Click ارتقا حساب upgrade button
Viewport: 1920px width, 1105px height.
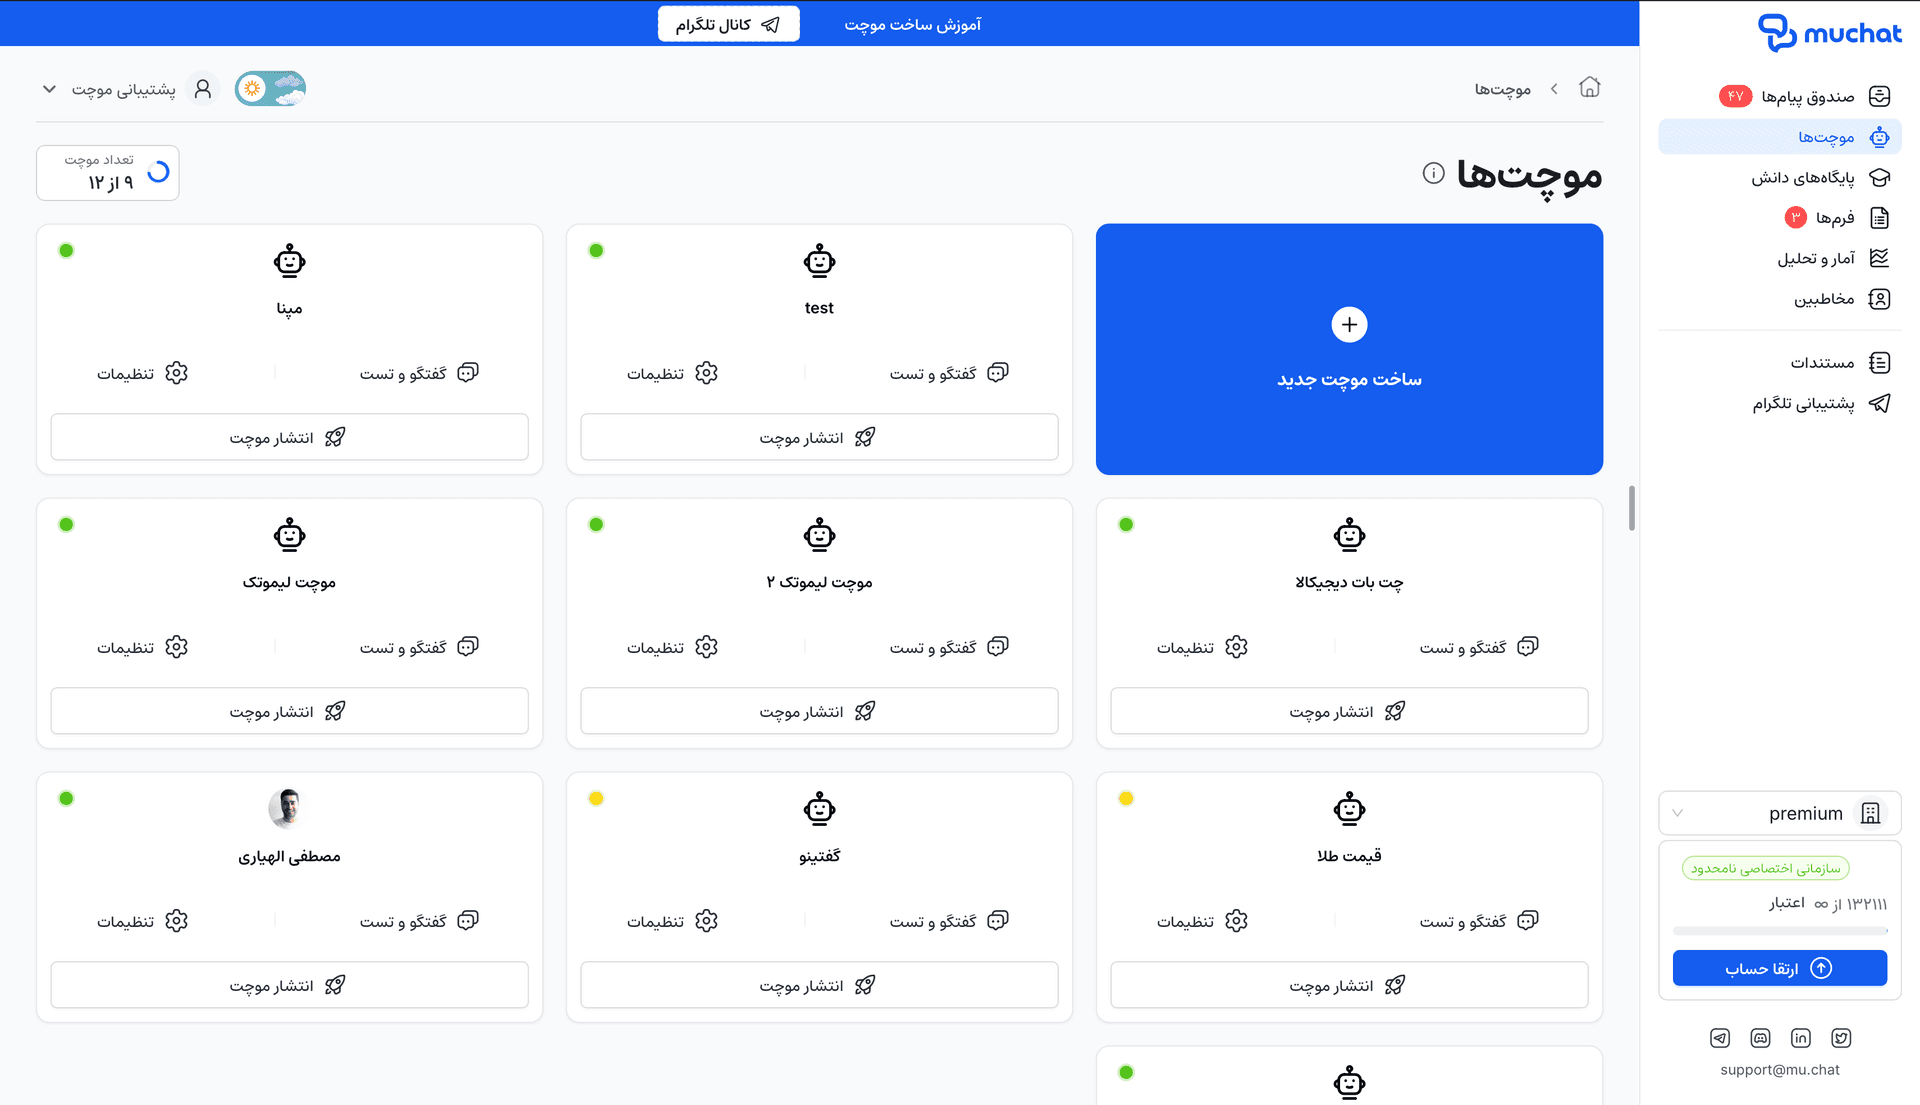point(1779,968)
